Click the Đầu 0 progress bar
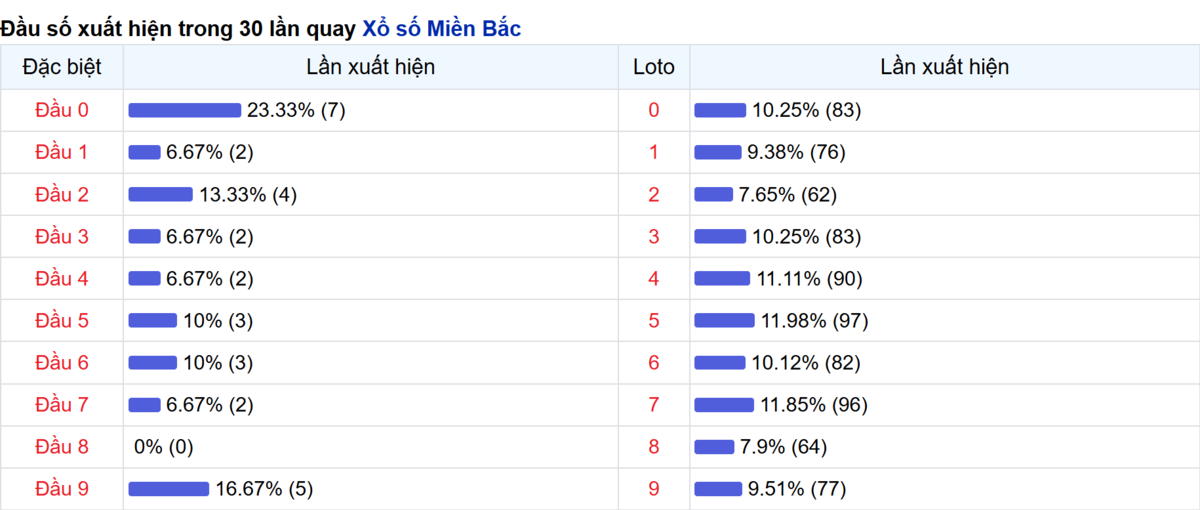This screenshot has width=1200, height=510. click(x=185, y=110)
